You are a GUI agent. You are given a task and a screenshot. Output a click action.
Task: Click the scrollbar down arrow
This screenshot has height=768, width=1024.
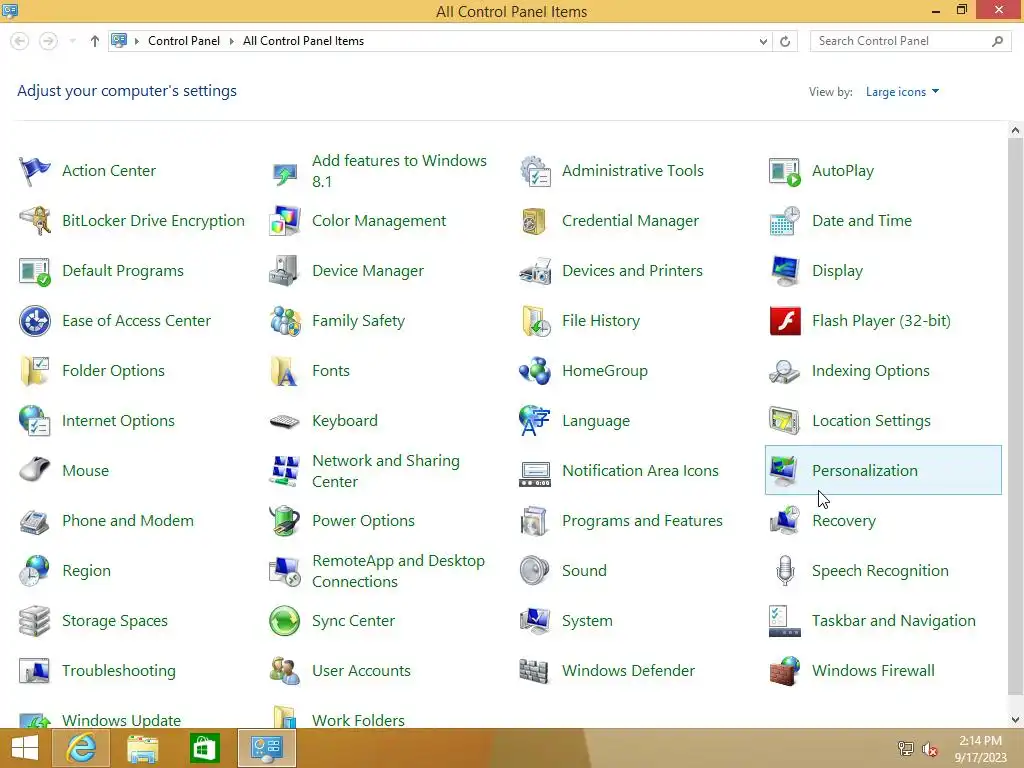point(1015,720)
